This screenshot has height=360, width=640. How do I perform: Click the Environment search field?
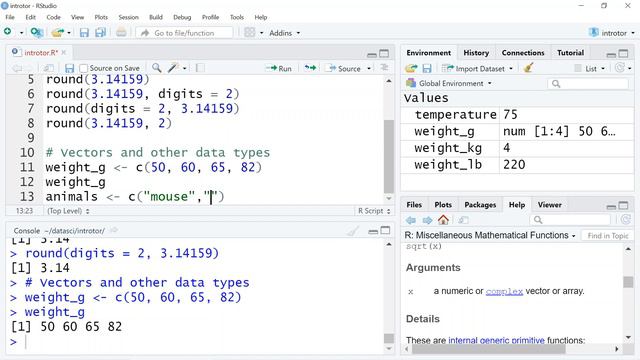coord(588,84)
